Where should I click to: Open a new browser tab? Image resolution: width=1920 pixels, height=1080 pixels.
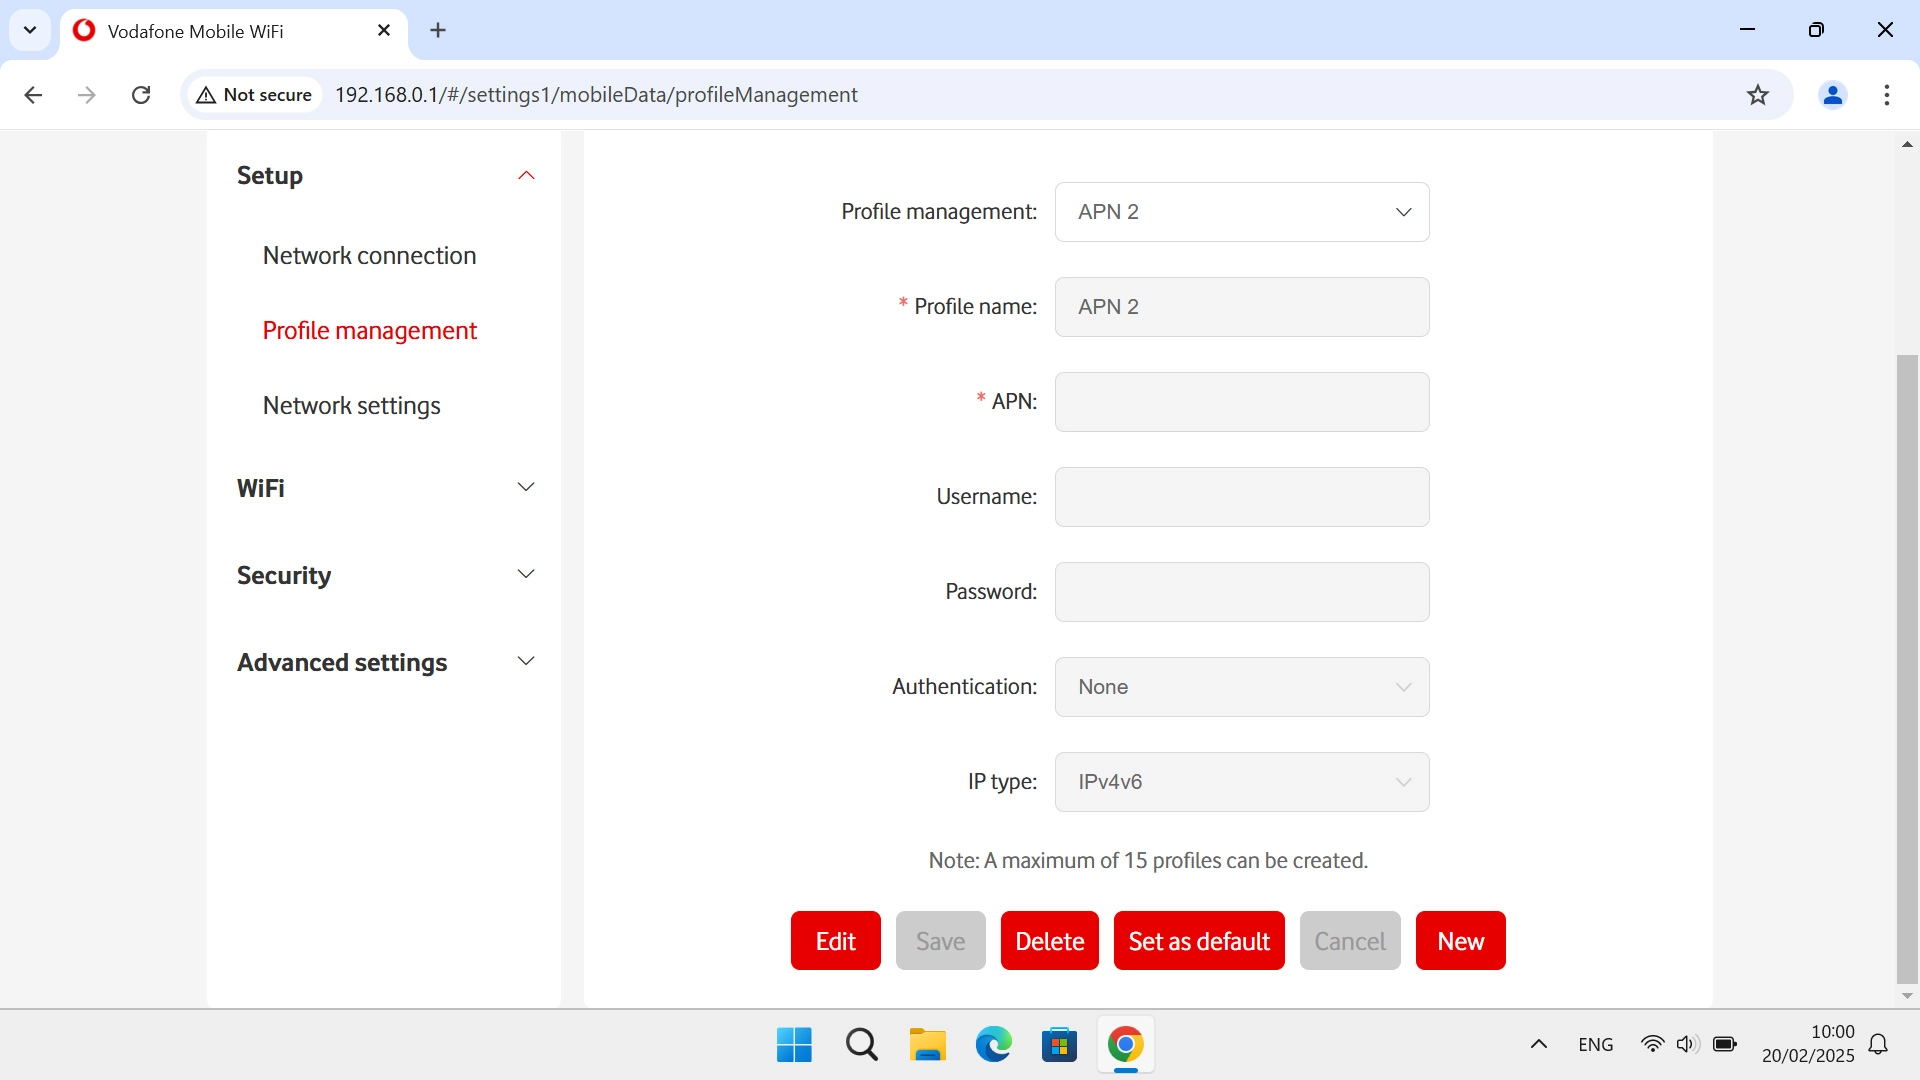click(x=438, y=30)
